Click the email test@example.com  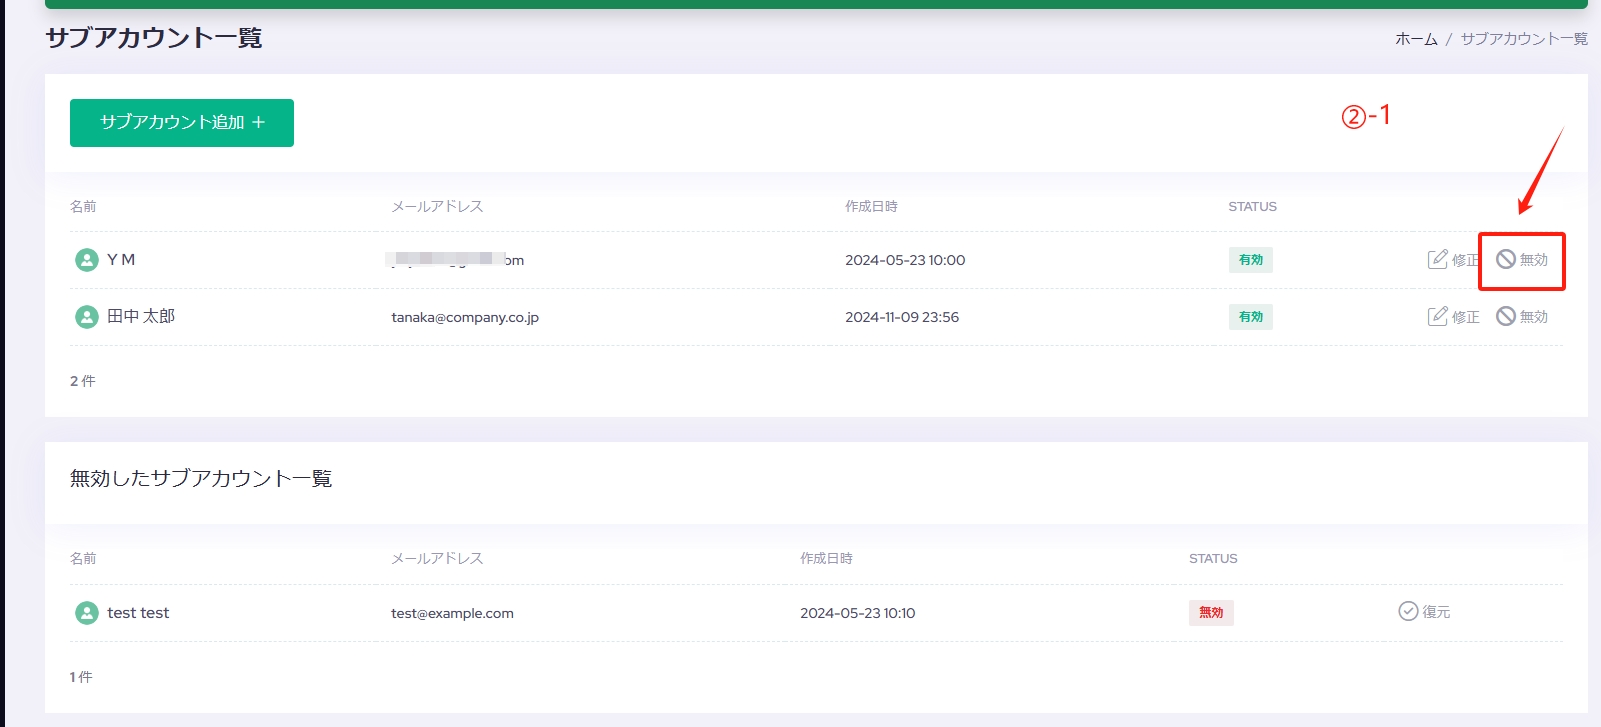[452, 613]
